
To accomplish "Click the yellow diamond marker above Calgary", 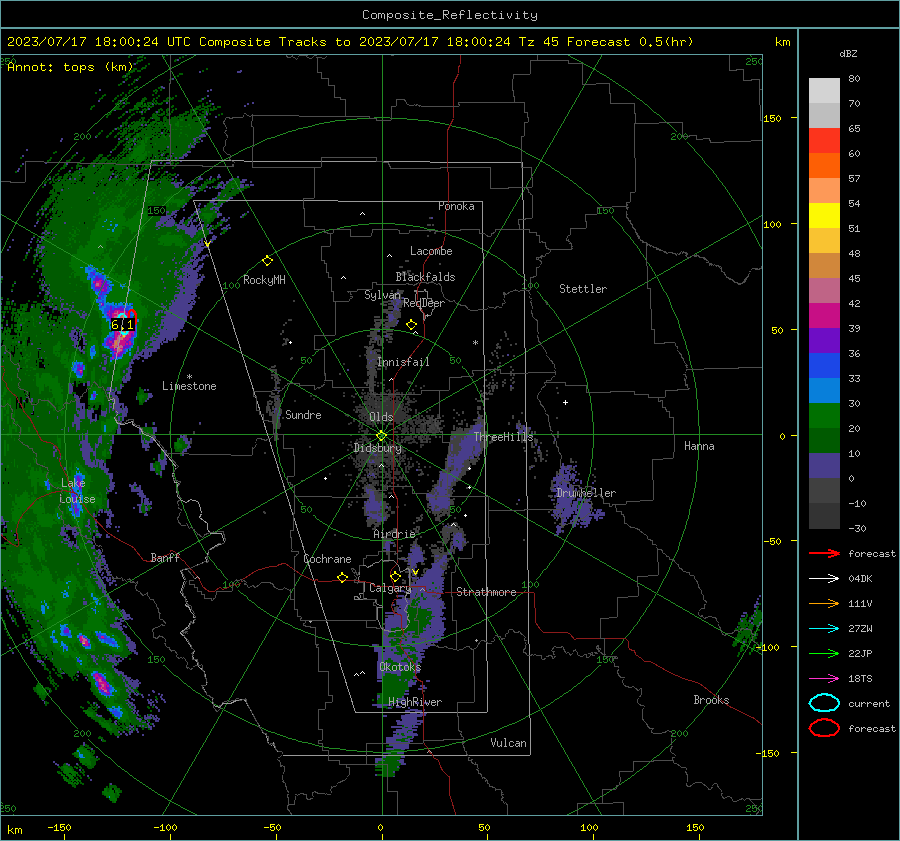I will [395, 576].
